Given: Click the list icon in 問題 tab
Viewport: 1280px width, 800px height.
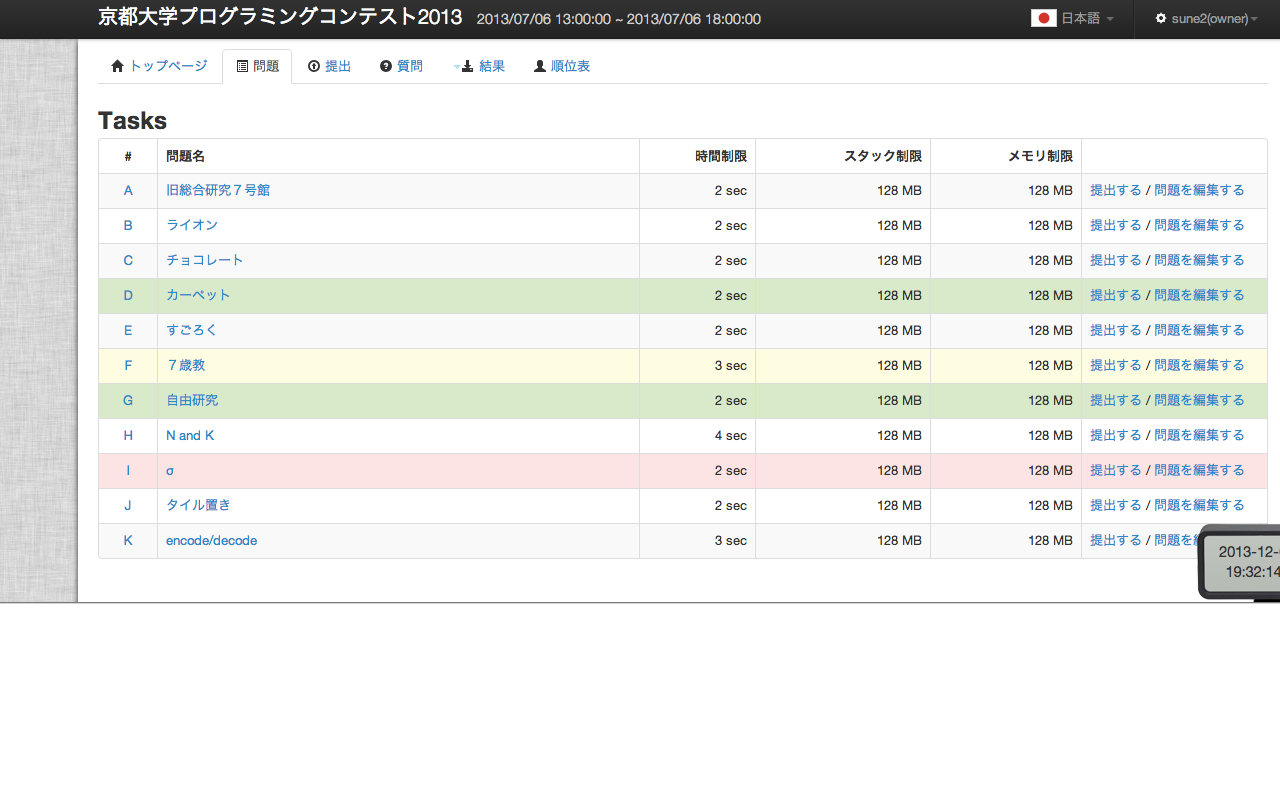Looking at the screenshot, I should 242,66.
